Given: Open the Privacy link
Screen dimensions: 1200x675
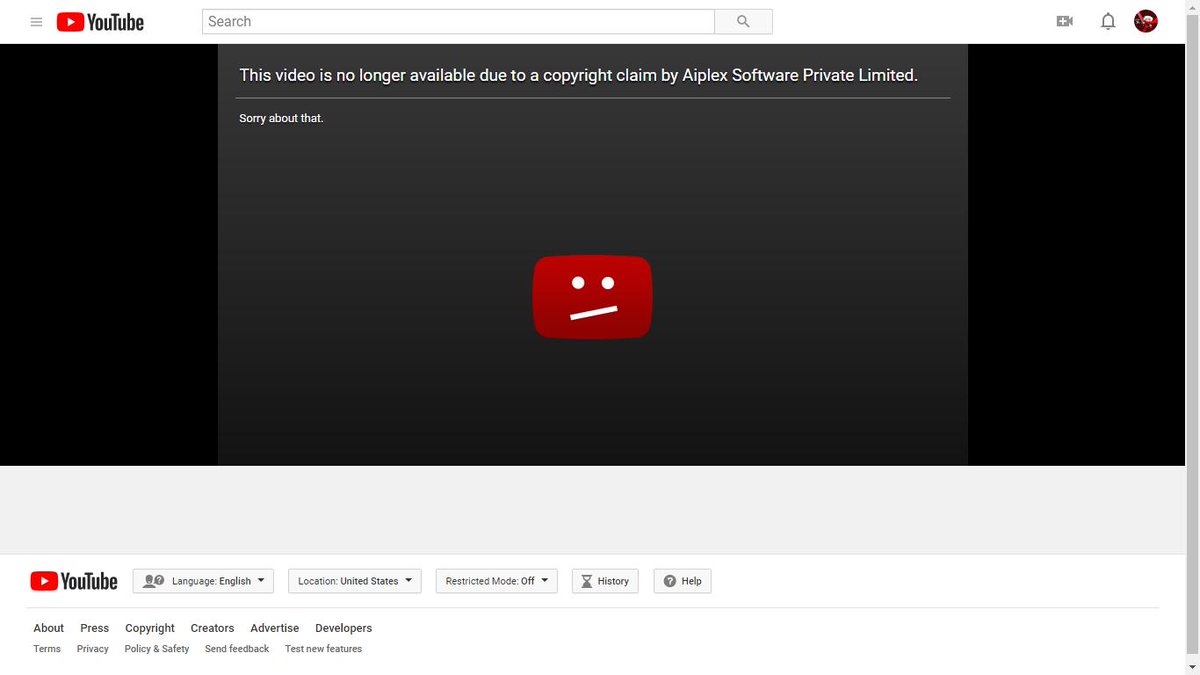Looking at the screenshot, I should tap(93, 649).
